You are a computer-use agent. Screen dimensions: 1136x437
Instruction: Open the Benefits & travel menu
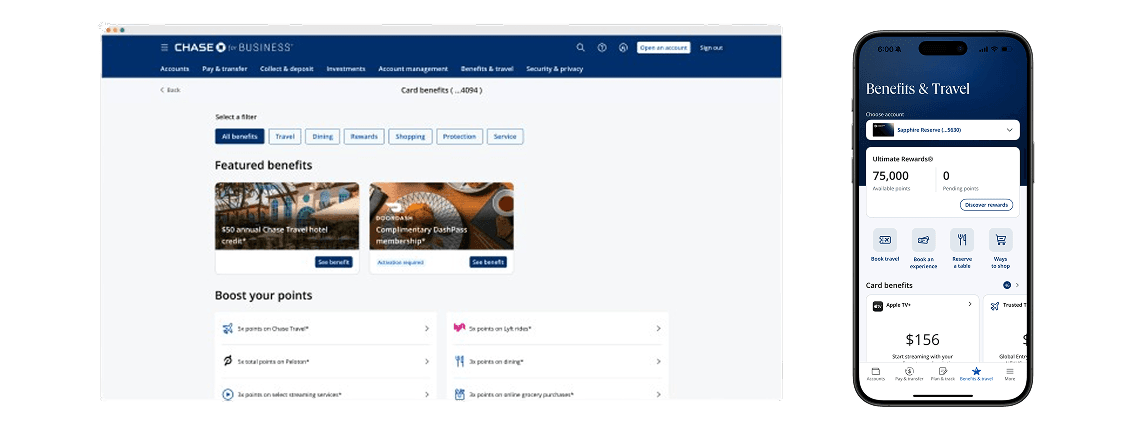[x=487, y=69]
